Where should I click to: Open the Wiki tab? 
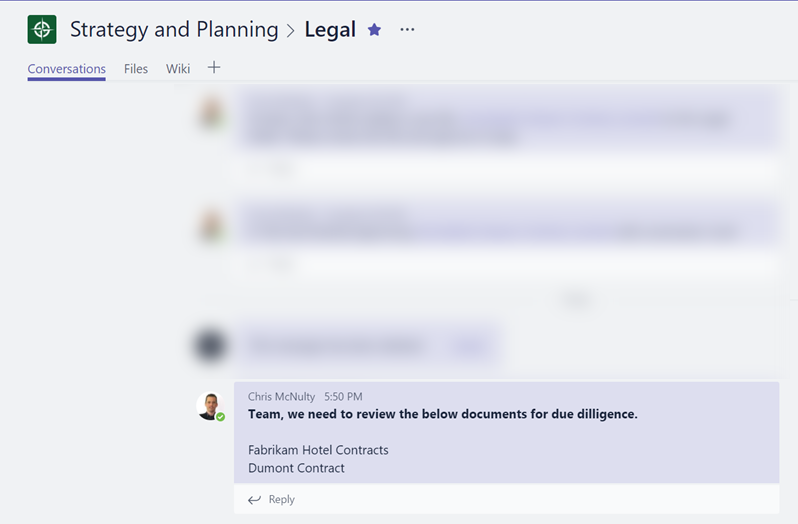pos(178,69)
